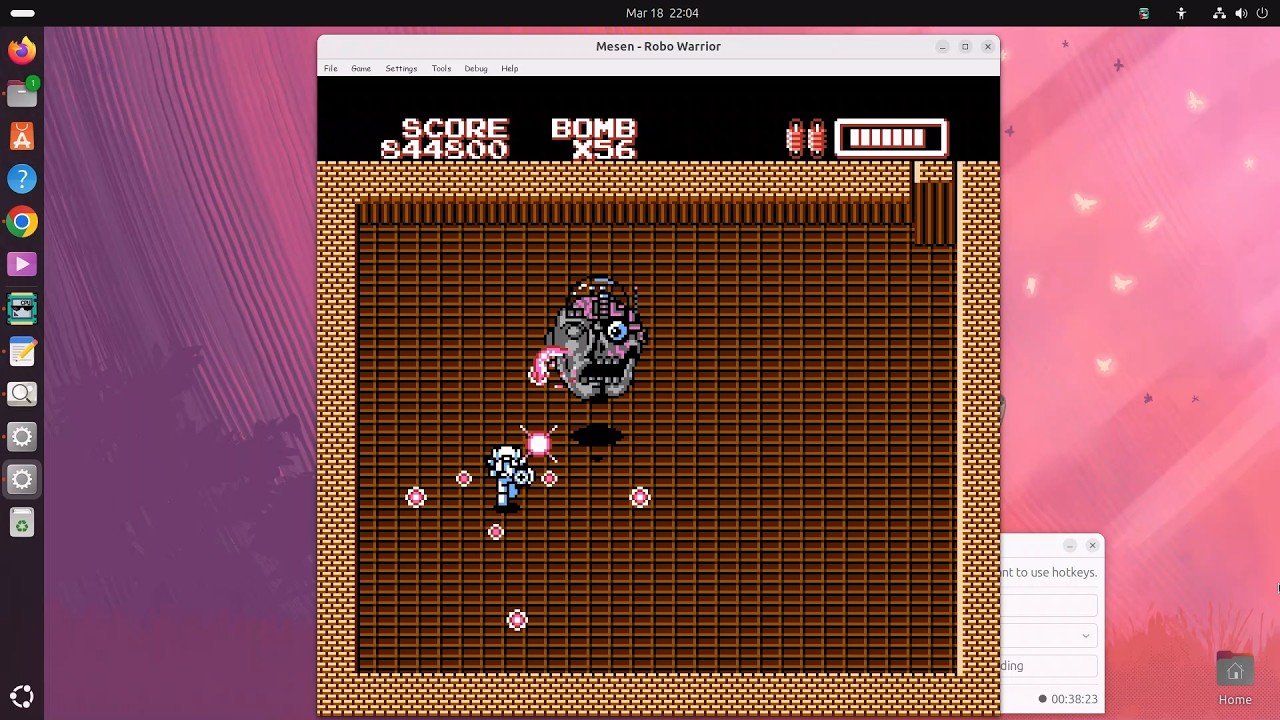The width and height of the screenshot is (1280, 720).
Task: Click the "nt to use hotkeys." text
Action: [x=1050, y=572]
